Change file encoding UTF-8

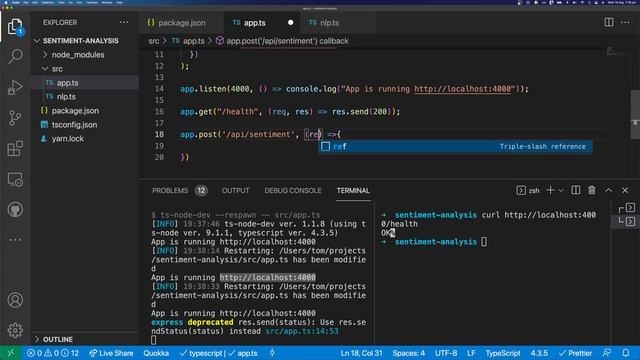[446, 353]
